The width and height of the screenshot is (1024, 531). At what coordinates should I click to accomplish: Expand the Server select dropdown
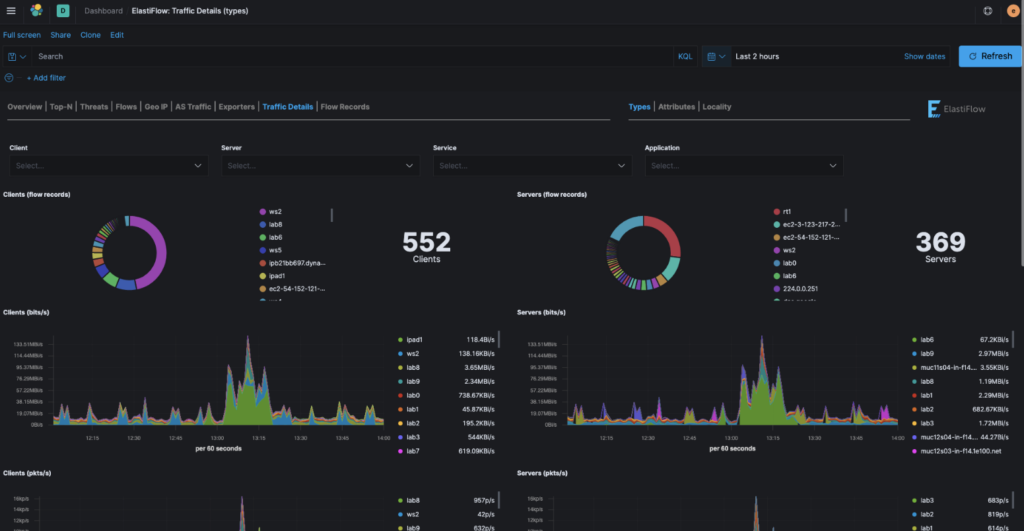320,166
